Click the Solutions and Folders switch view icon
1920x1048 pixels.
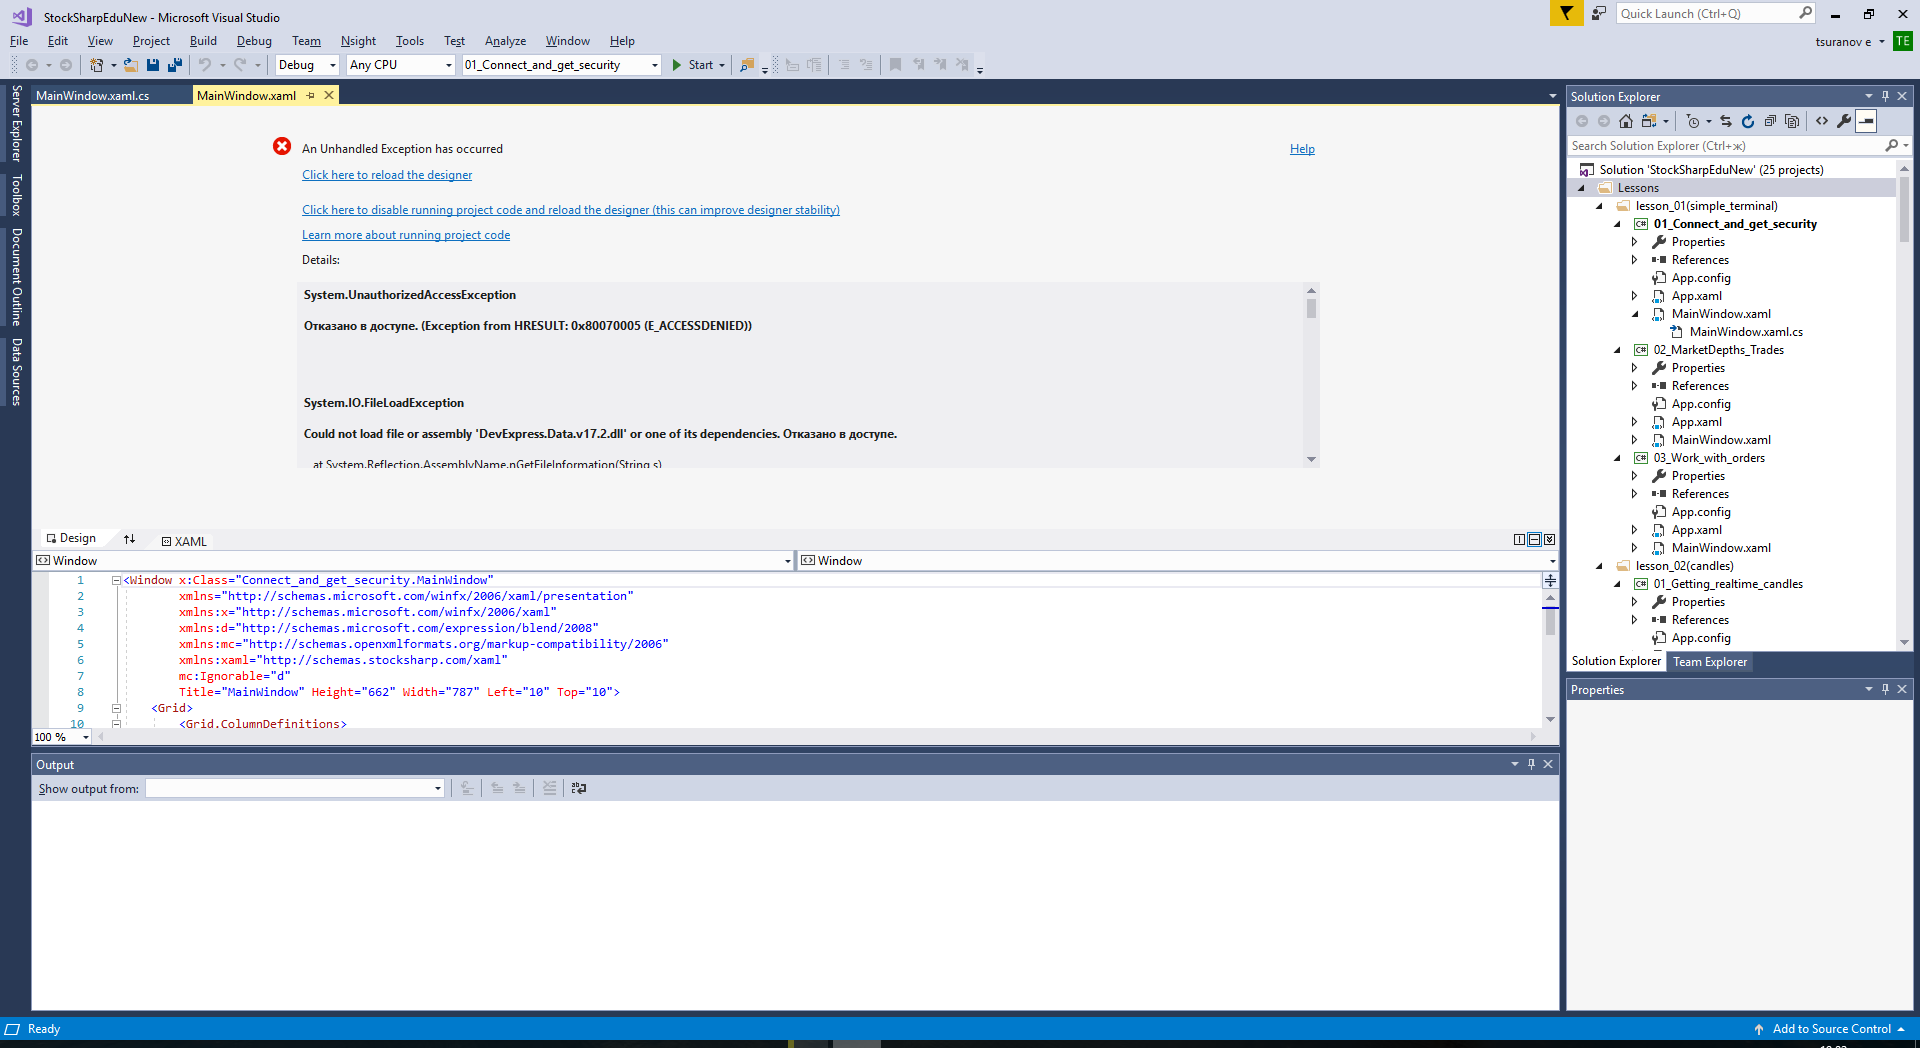pos(1649,121)
